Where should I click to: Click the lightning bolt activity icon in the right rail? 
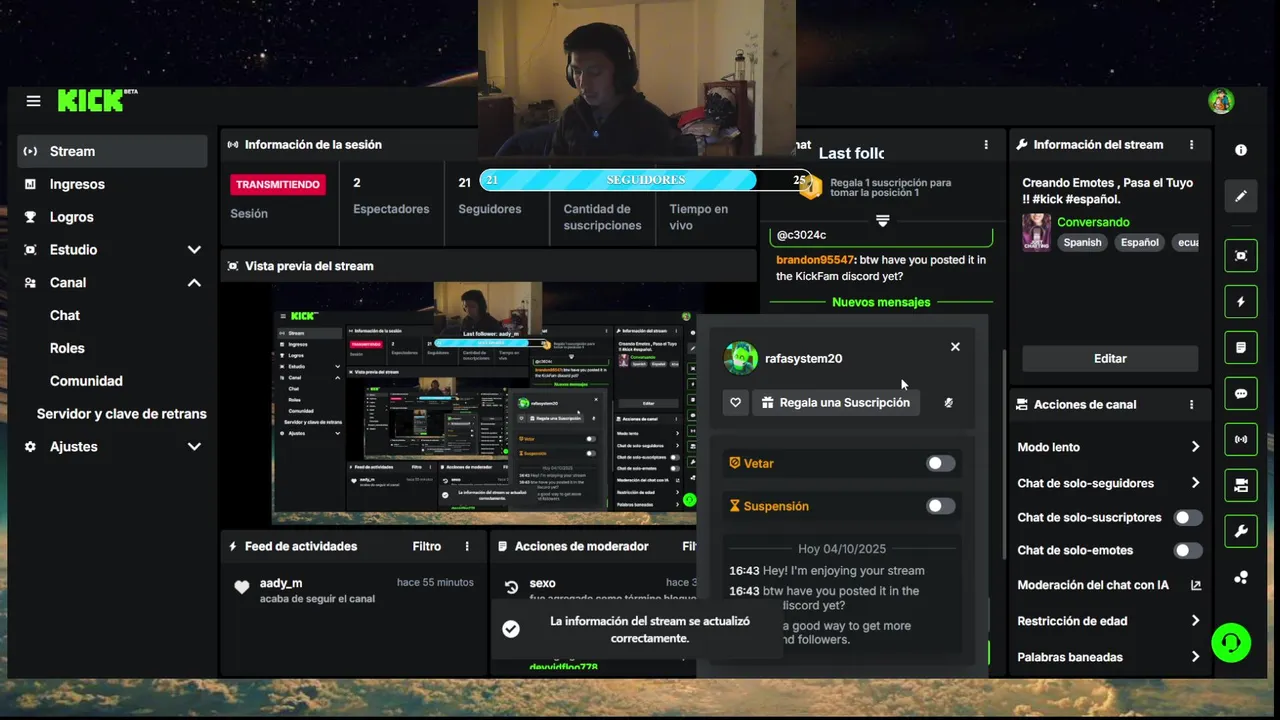(1241, 302)
